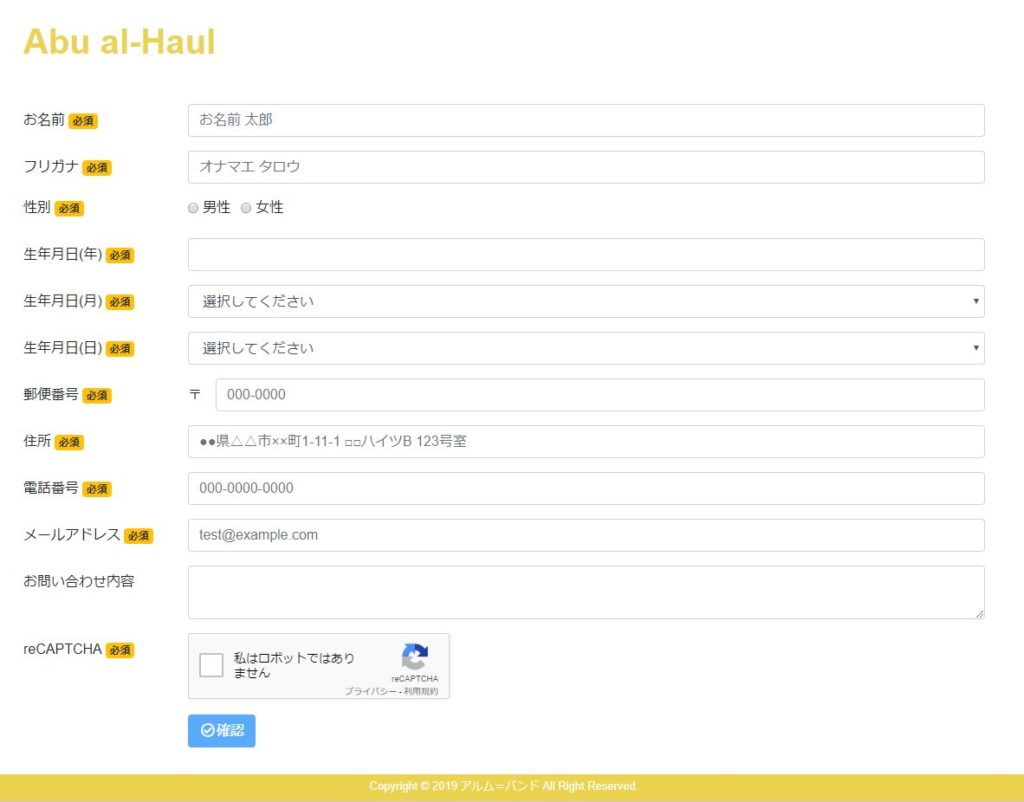
Task: Click the reCAPTCHA field label text
Action: (x=63, y=649)
